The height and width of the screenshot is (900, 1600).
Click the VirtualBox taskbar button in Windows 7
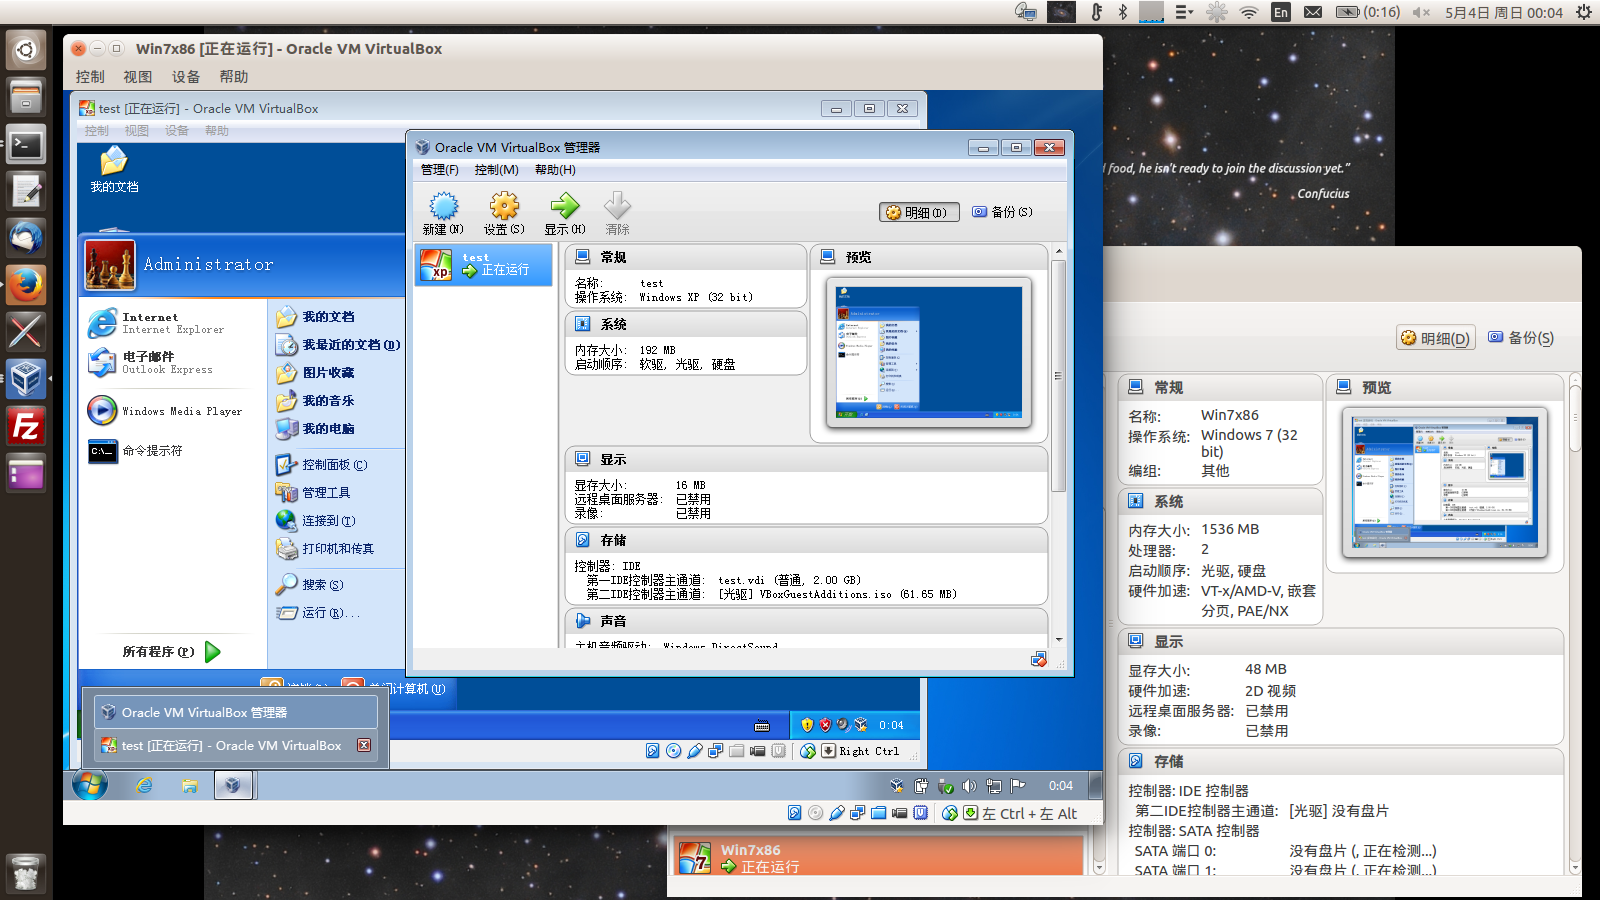point(233,786)
